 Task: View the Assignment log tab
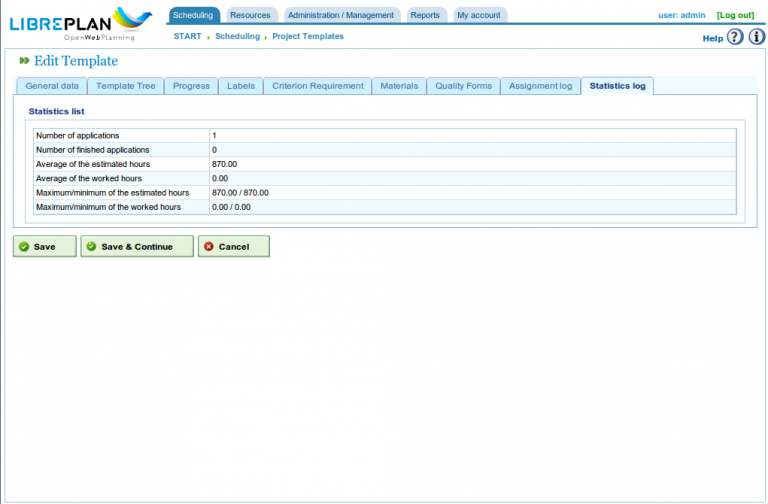point(540,86)
